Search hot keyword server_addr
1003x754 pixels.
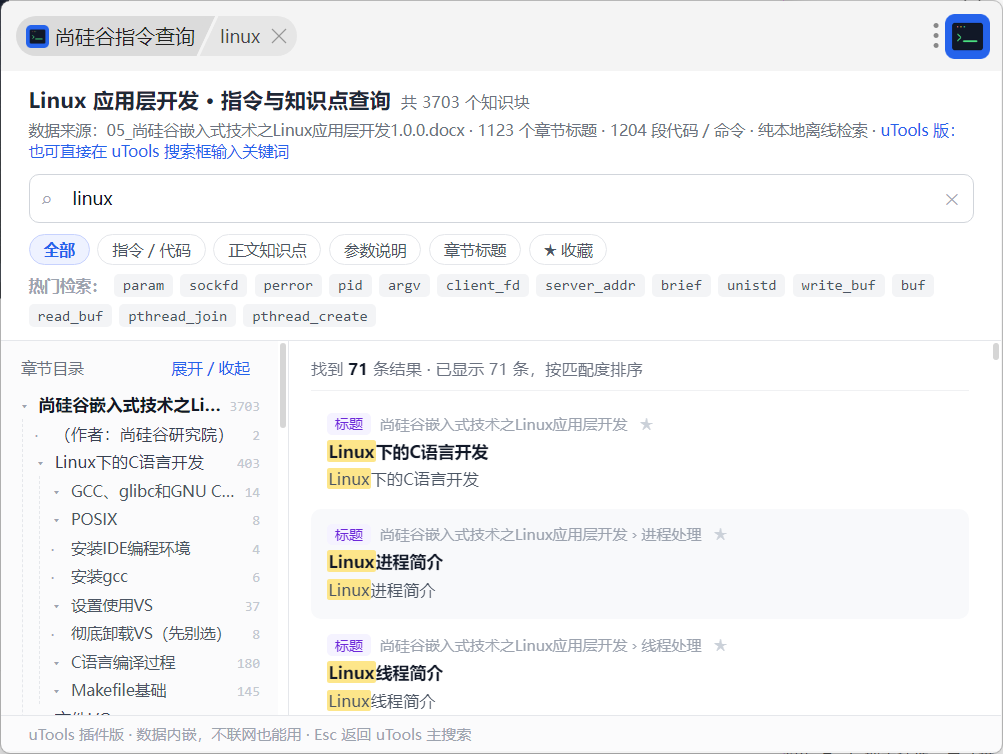(590, 285)
